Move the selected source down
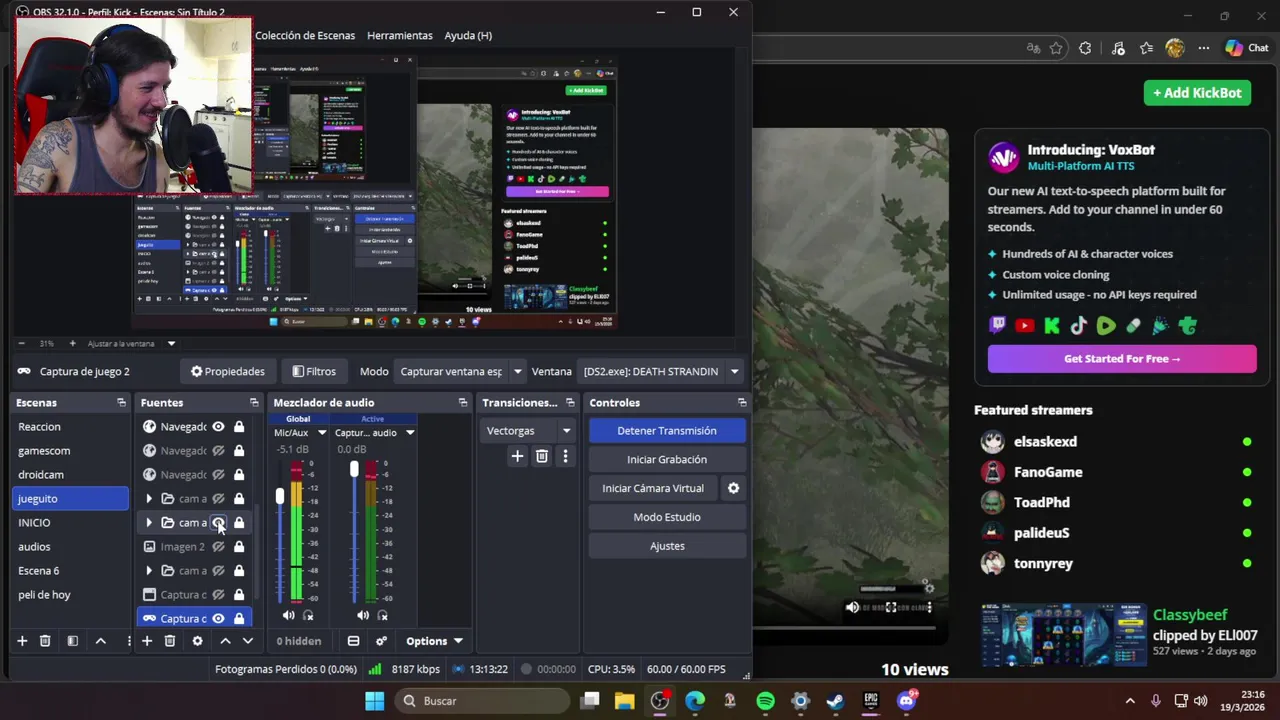Screen dimensions: 1280x720 (x=248, y=641)
